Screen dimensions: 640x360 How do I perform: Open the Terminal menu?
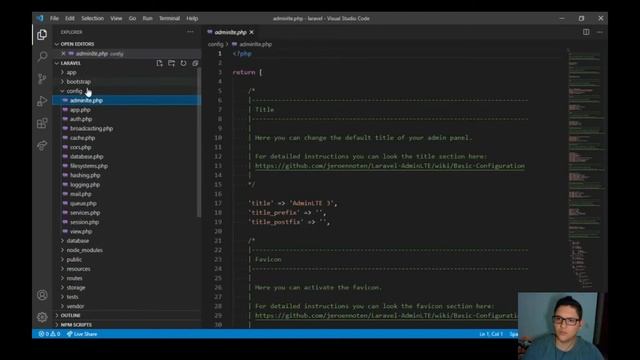169,18
